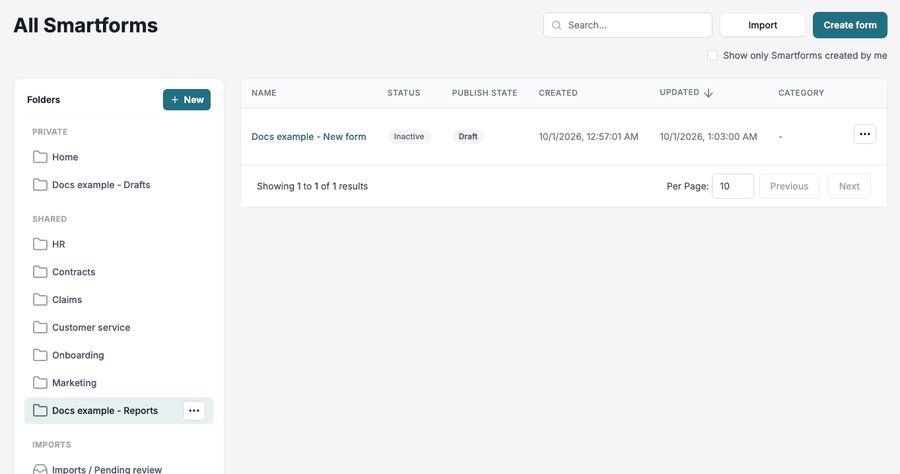The width and height of the screenshot is (900, 474).
Task: Click the Create form button
Action: [849, 25]
